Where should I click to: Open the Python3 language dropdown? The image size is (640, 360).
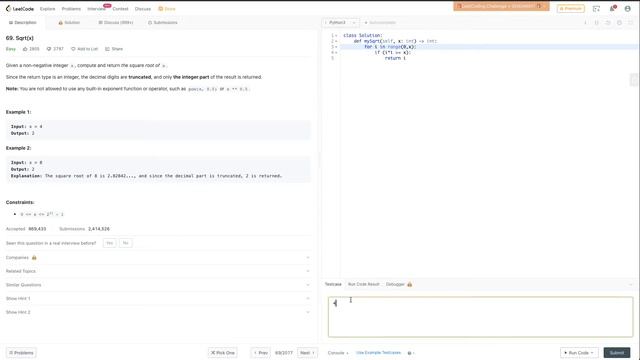point(341,22)
